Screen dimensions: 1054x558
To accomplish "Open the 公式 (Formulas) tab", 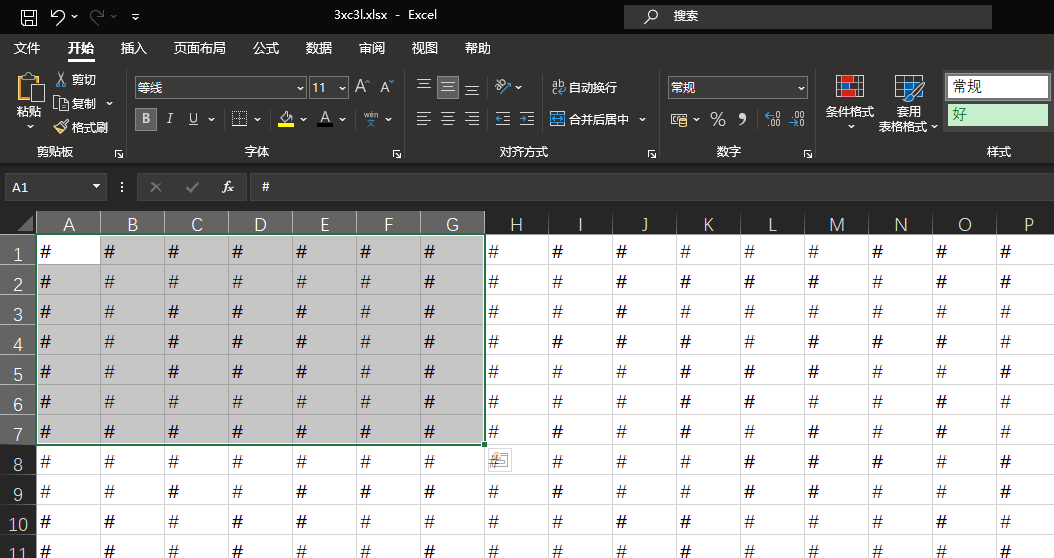I will coord(266,48).
